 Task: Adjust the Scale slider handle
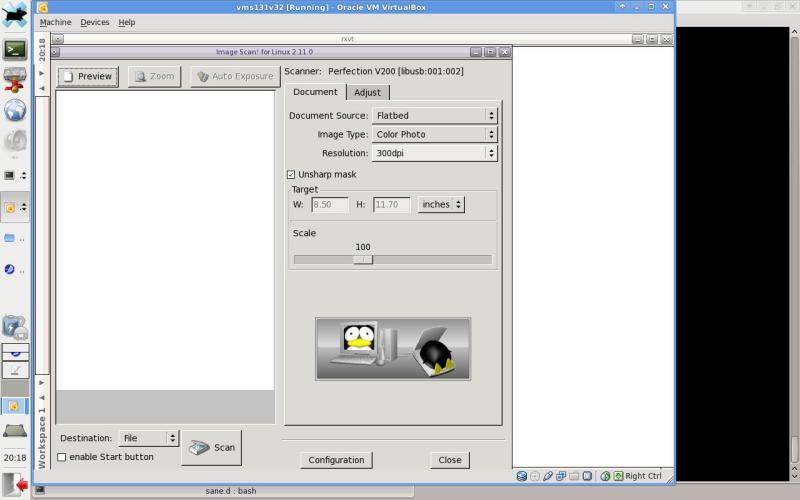pos(363,260)
